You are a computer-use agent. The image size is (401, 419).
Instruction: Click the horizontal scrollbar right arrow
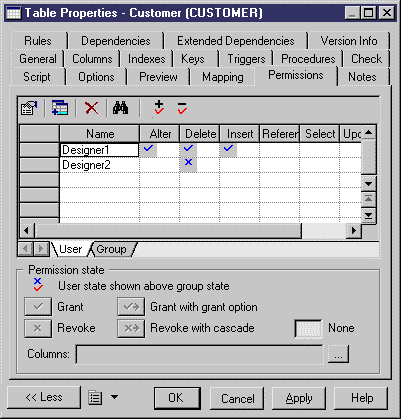pos(354,231)
